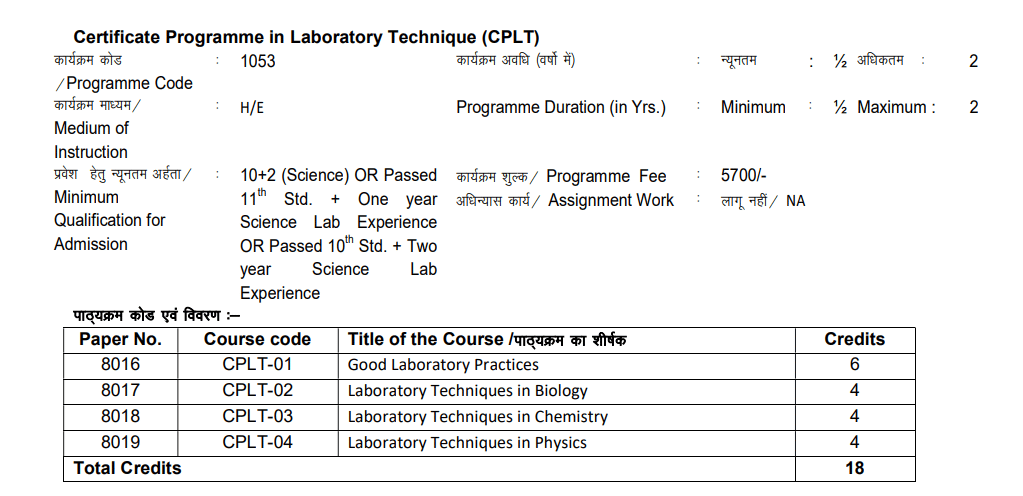The width and height of the screenshot is (1023, 496).
Task: Click paper number 8019
Action: (x=120, y=442)
